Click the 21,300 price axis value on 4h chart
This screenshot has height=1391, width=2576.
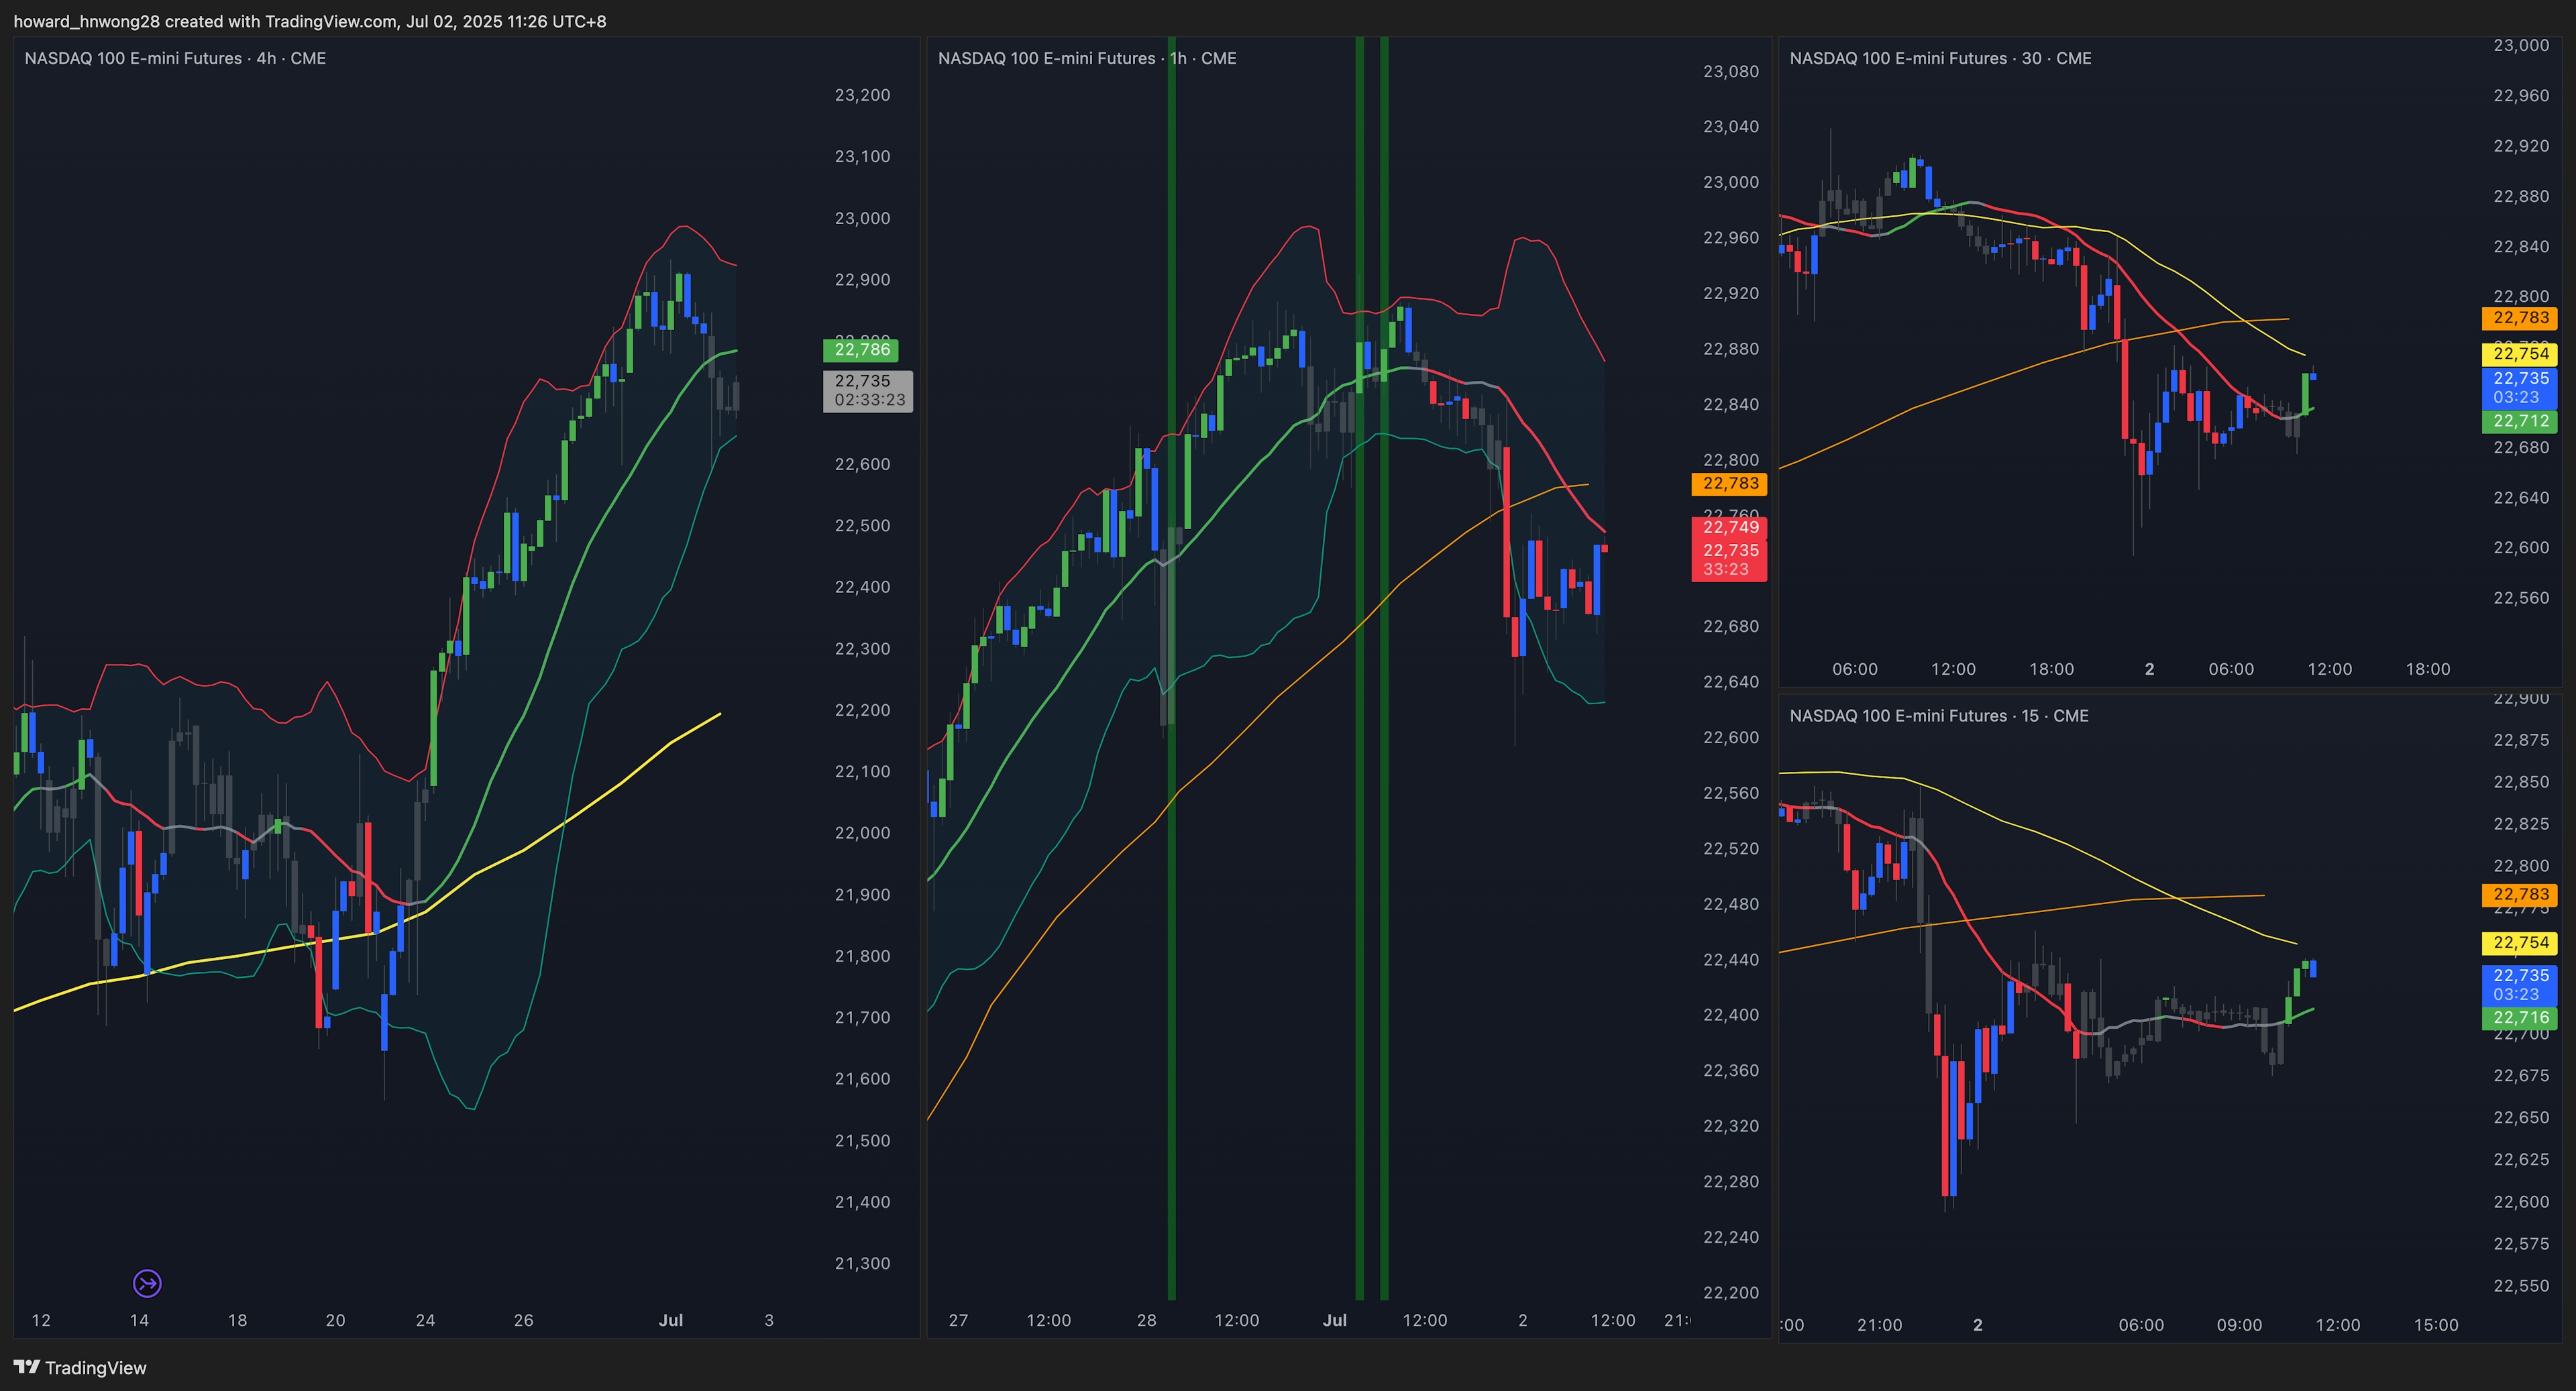pos(862,1264)
